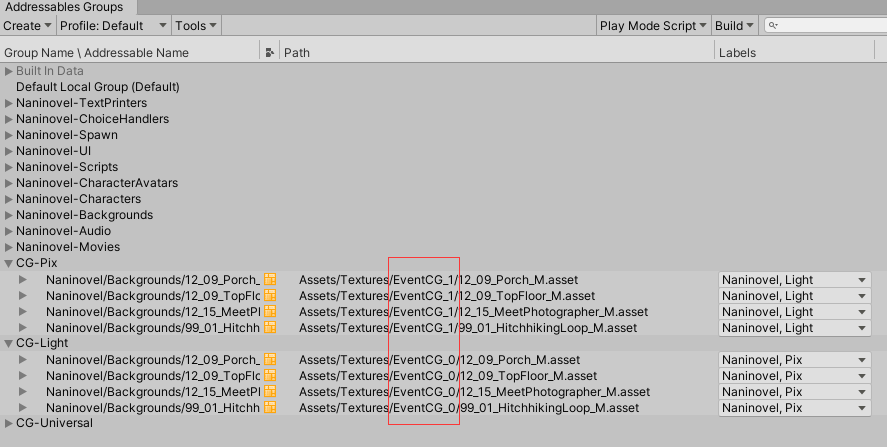Click the asset icon beside 12_15_MeetPhotographer in CG-Pix
Image resolution: width=887 pixels, height=447 pixels.
269,312
